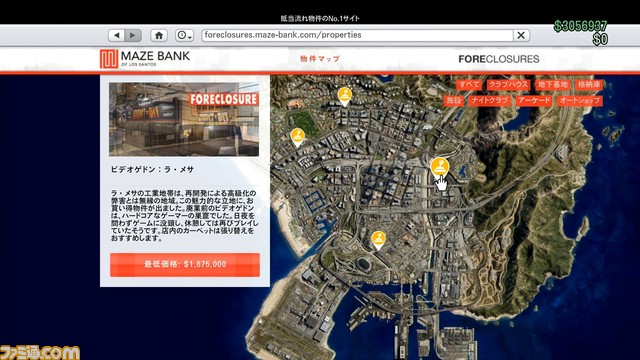Click the URL address bar field

357,35
